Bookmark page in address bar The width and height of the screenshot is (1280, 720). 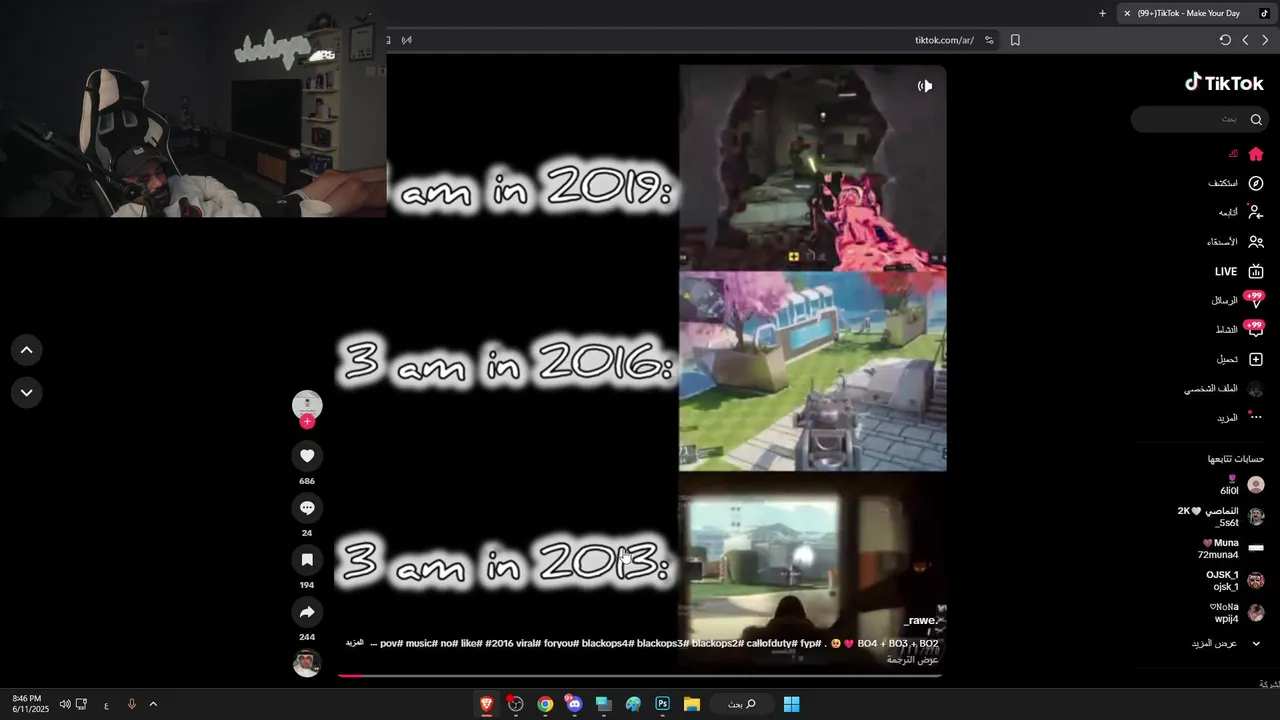pos(1015,40)
